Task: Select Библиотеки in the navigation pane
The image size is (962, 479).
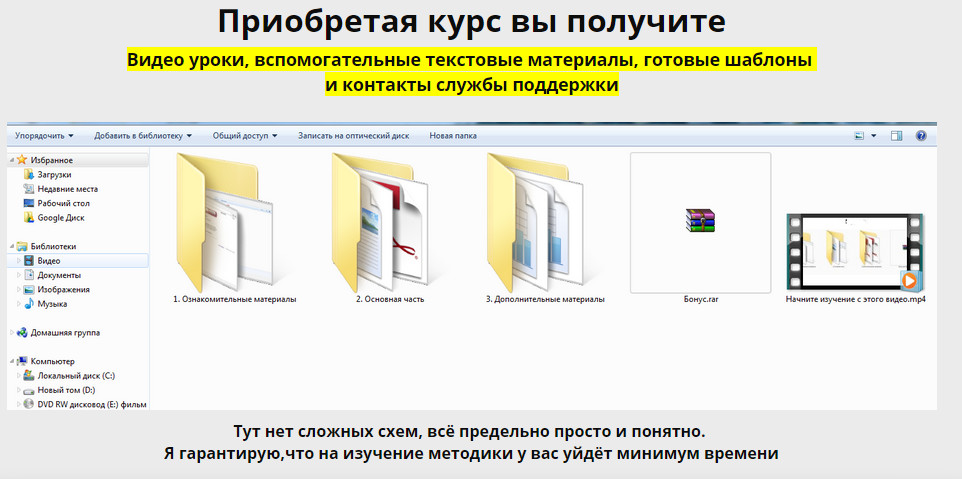Action: point(53,246)
